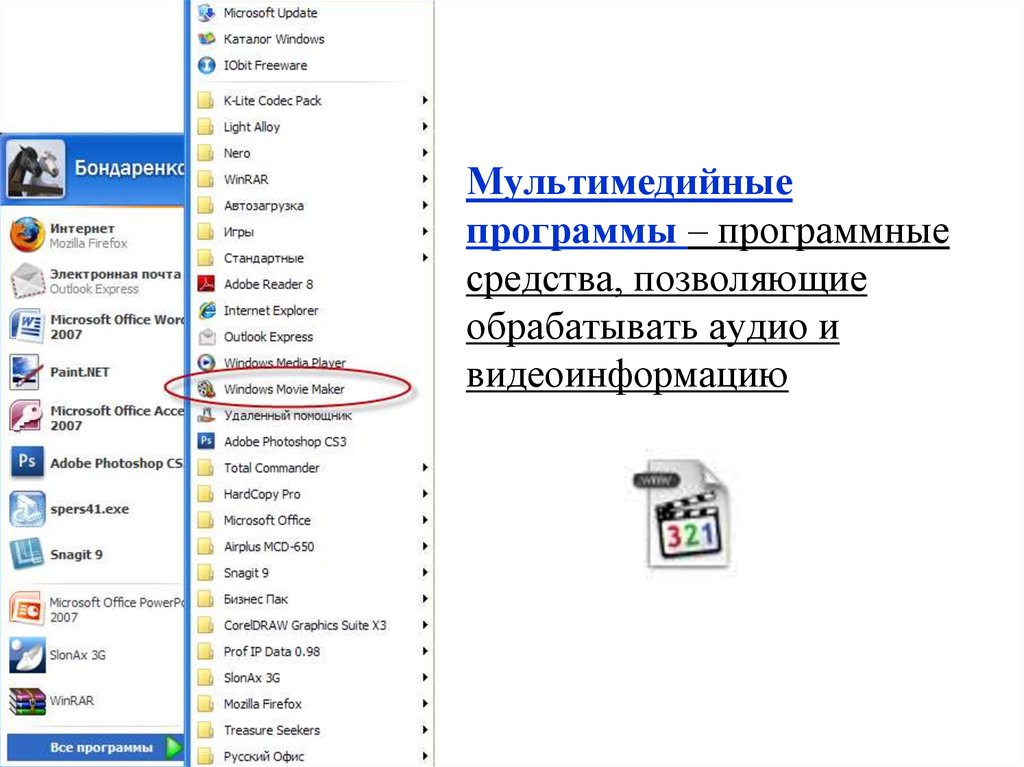Click the green arrow beside Все программы
Viewport: 1024px width, 767px height.
click(x=174, y=747)
